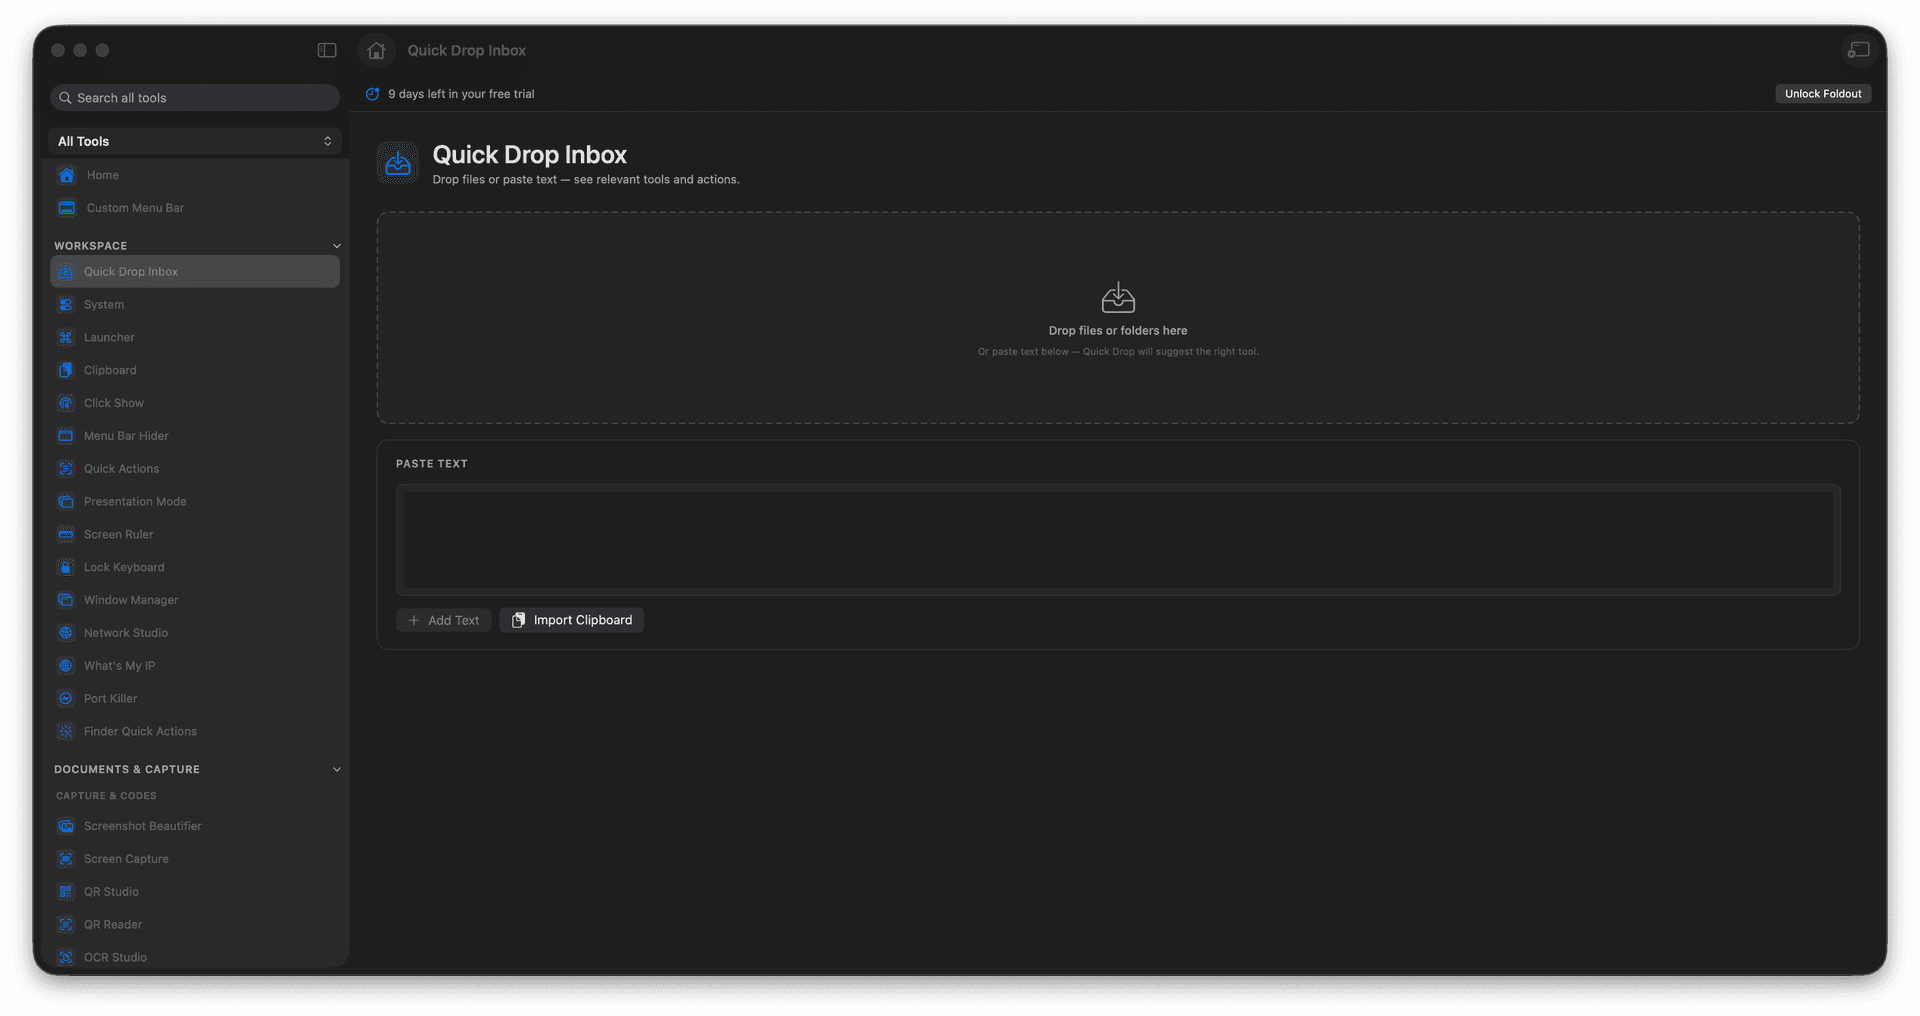Select the OCR Studio icon
Viewport: 1920px width, 1016px height.
66,957
